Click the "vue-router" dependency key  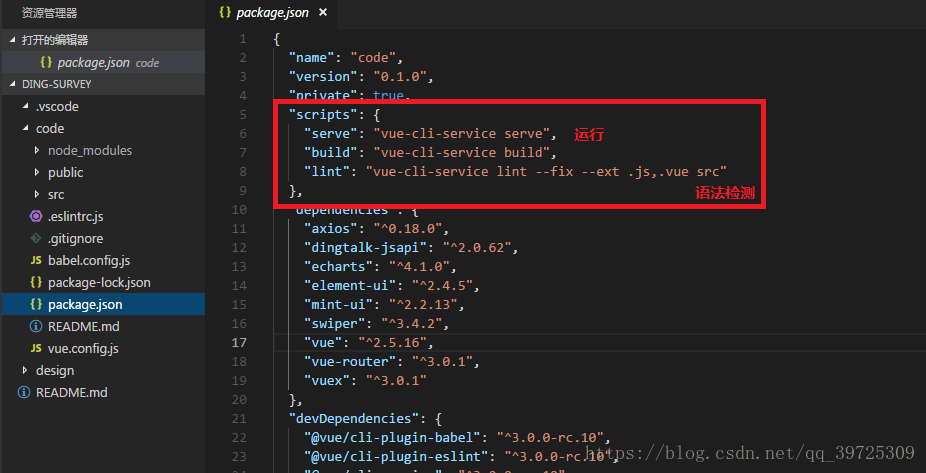point(350,361)
